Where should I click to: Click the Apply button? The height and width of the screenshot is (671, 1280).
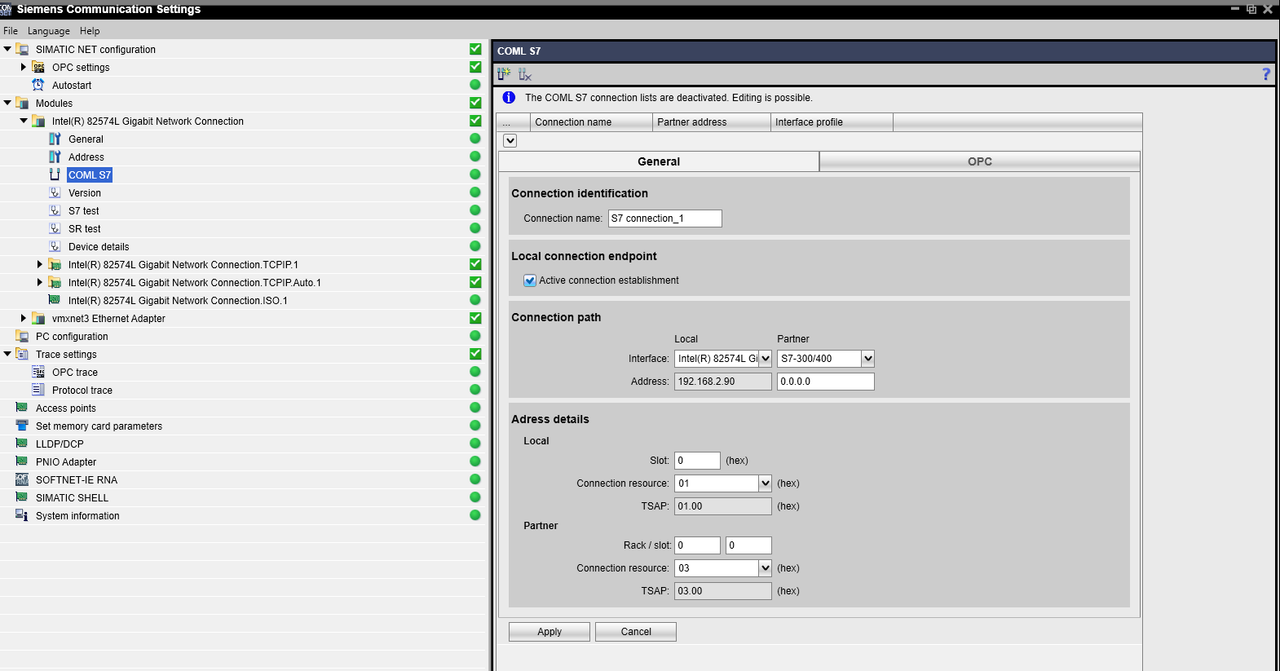pos(549,632)
